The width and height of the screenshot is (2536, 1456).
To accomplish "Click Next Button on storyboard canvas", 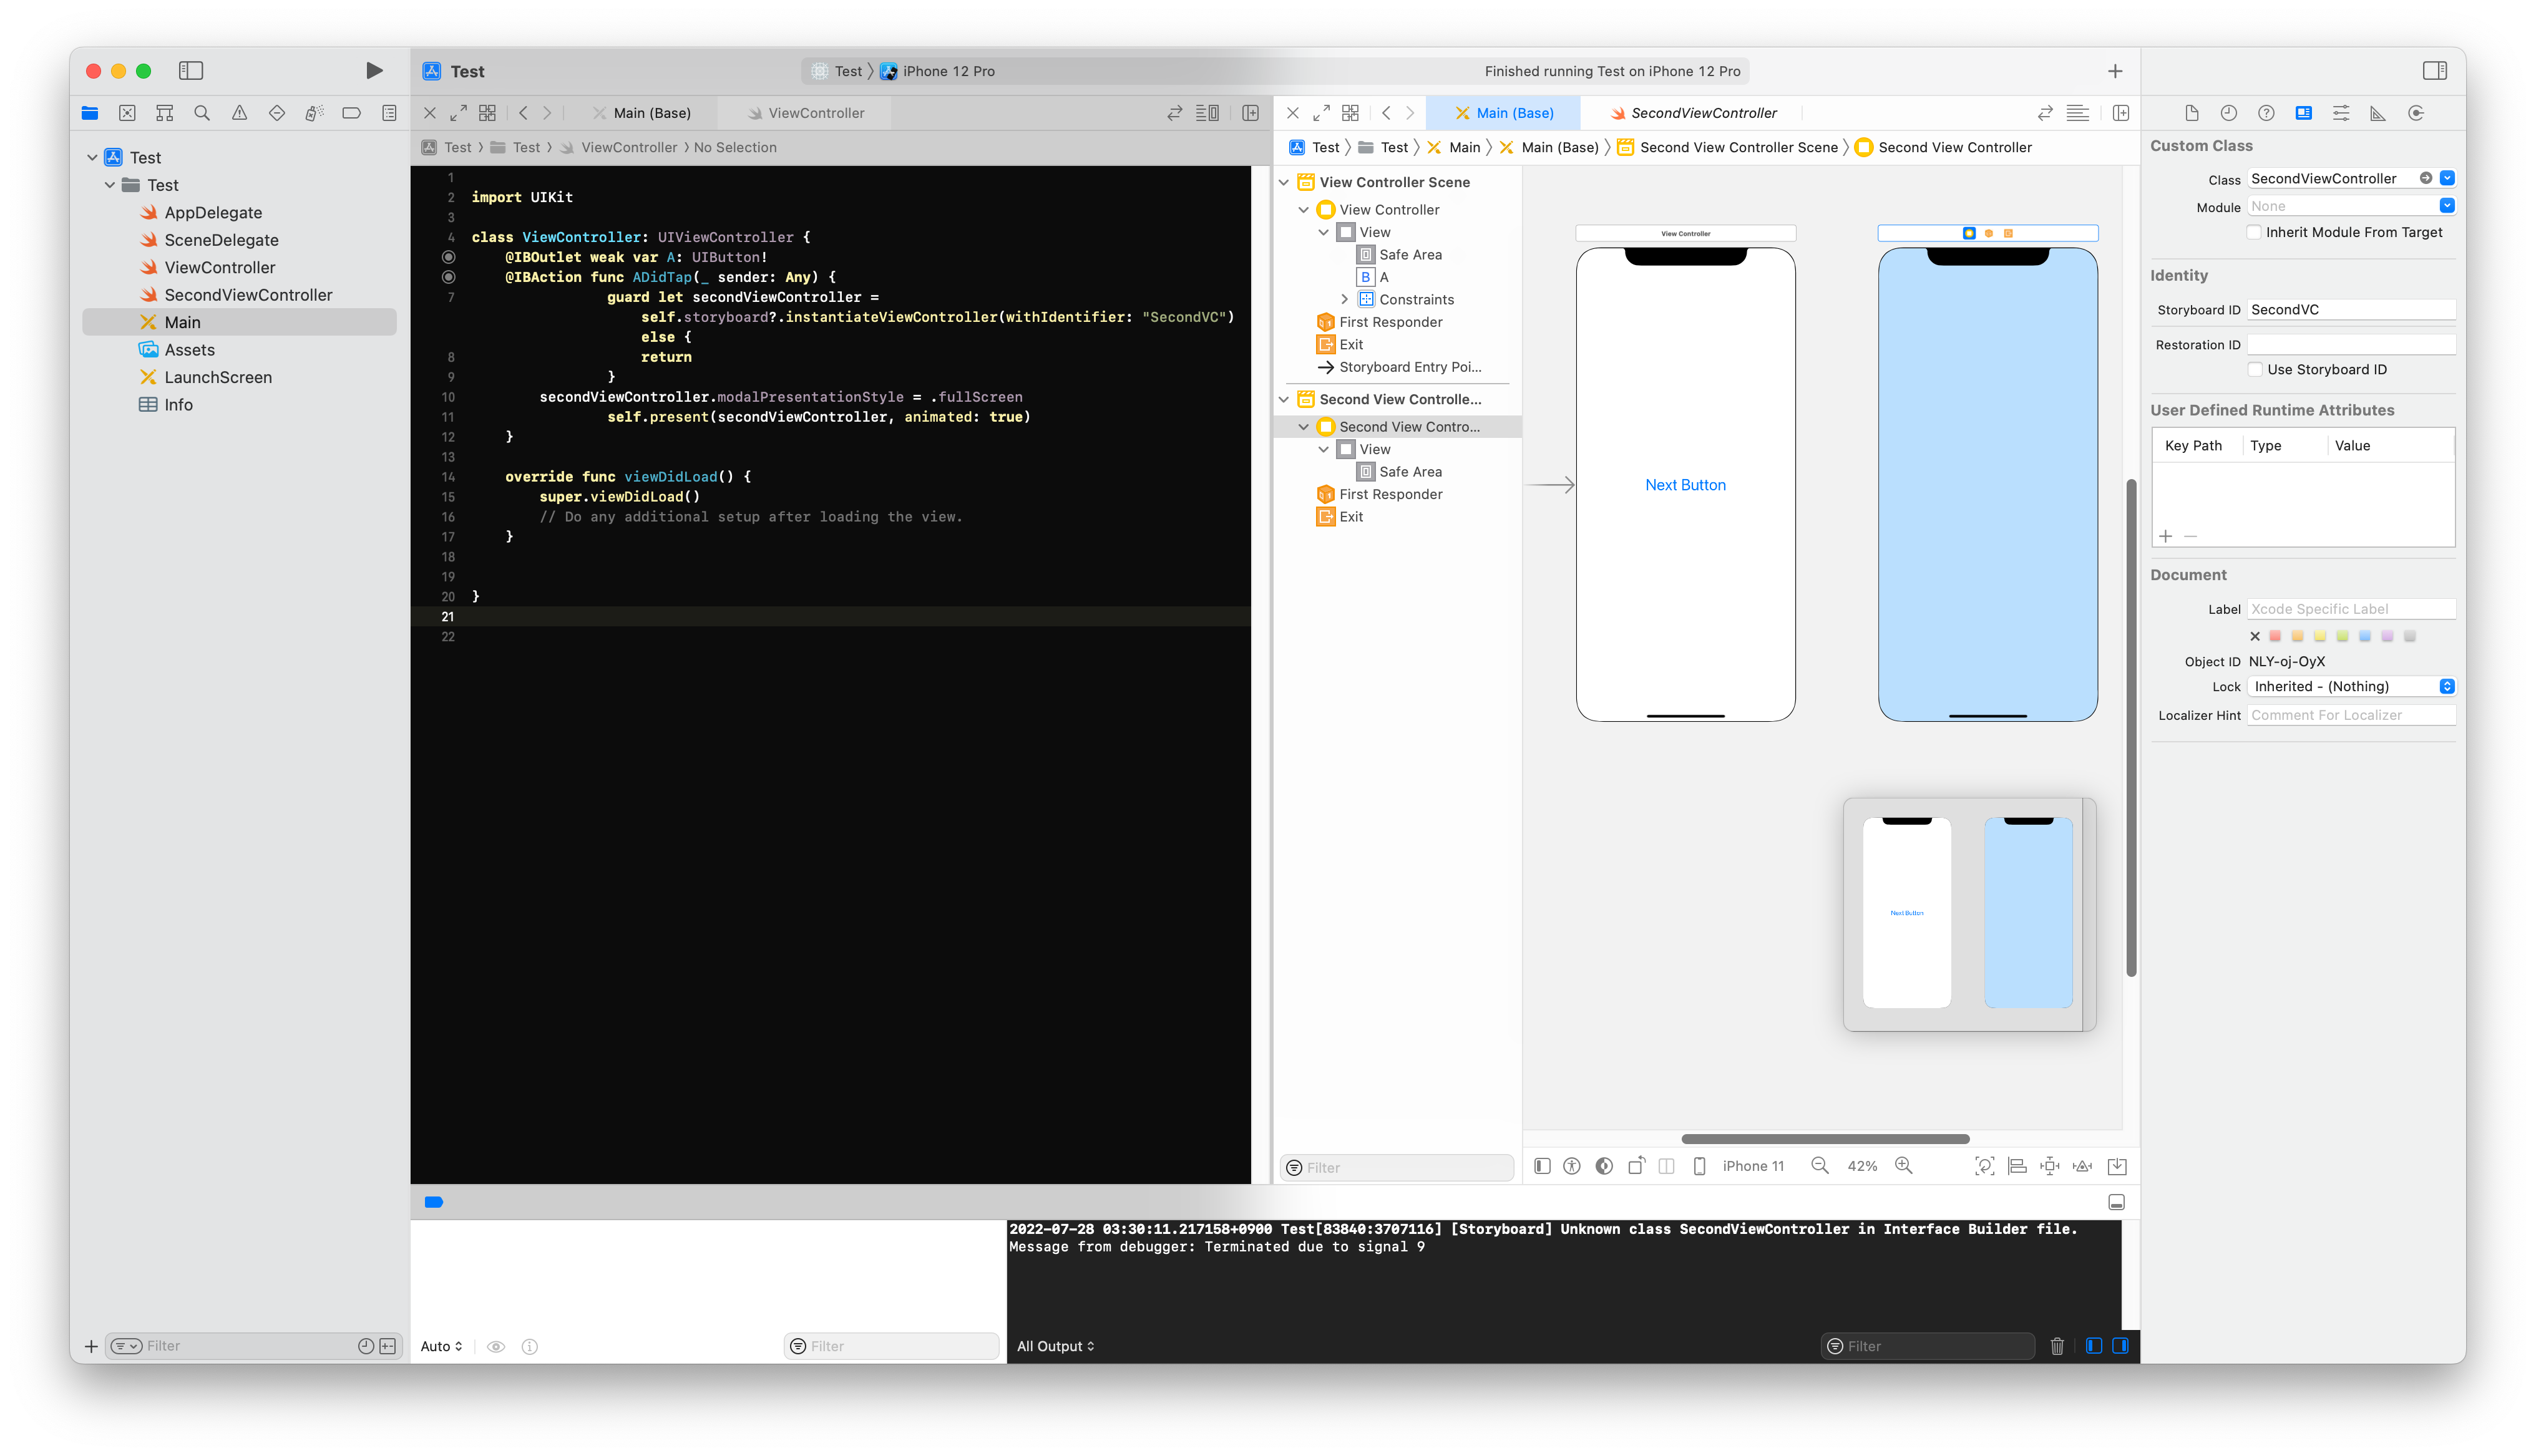I will pyautogui.click(x=1685, y=485).
